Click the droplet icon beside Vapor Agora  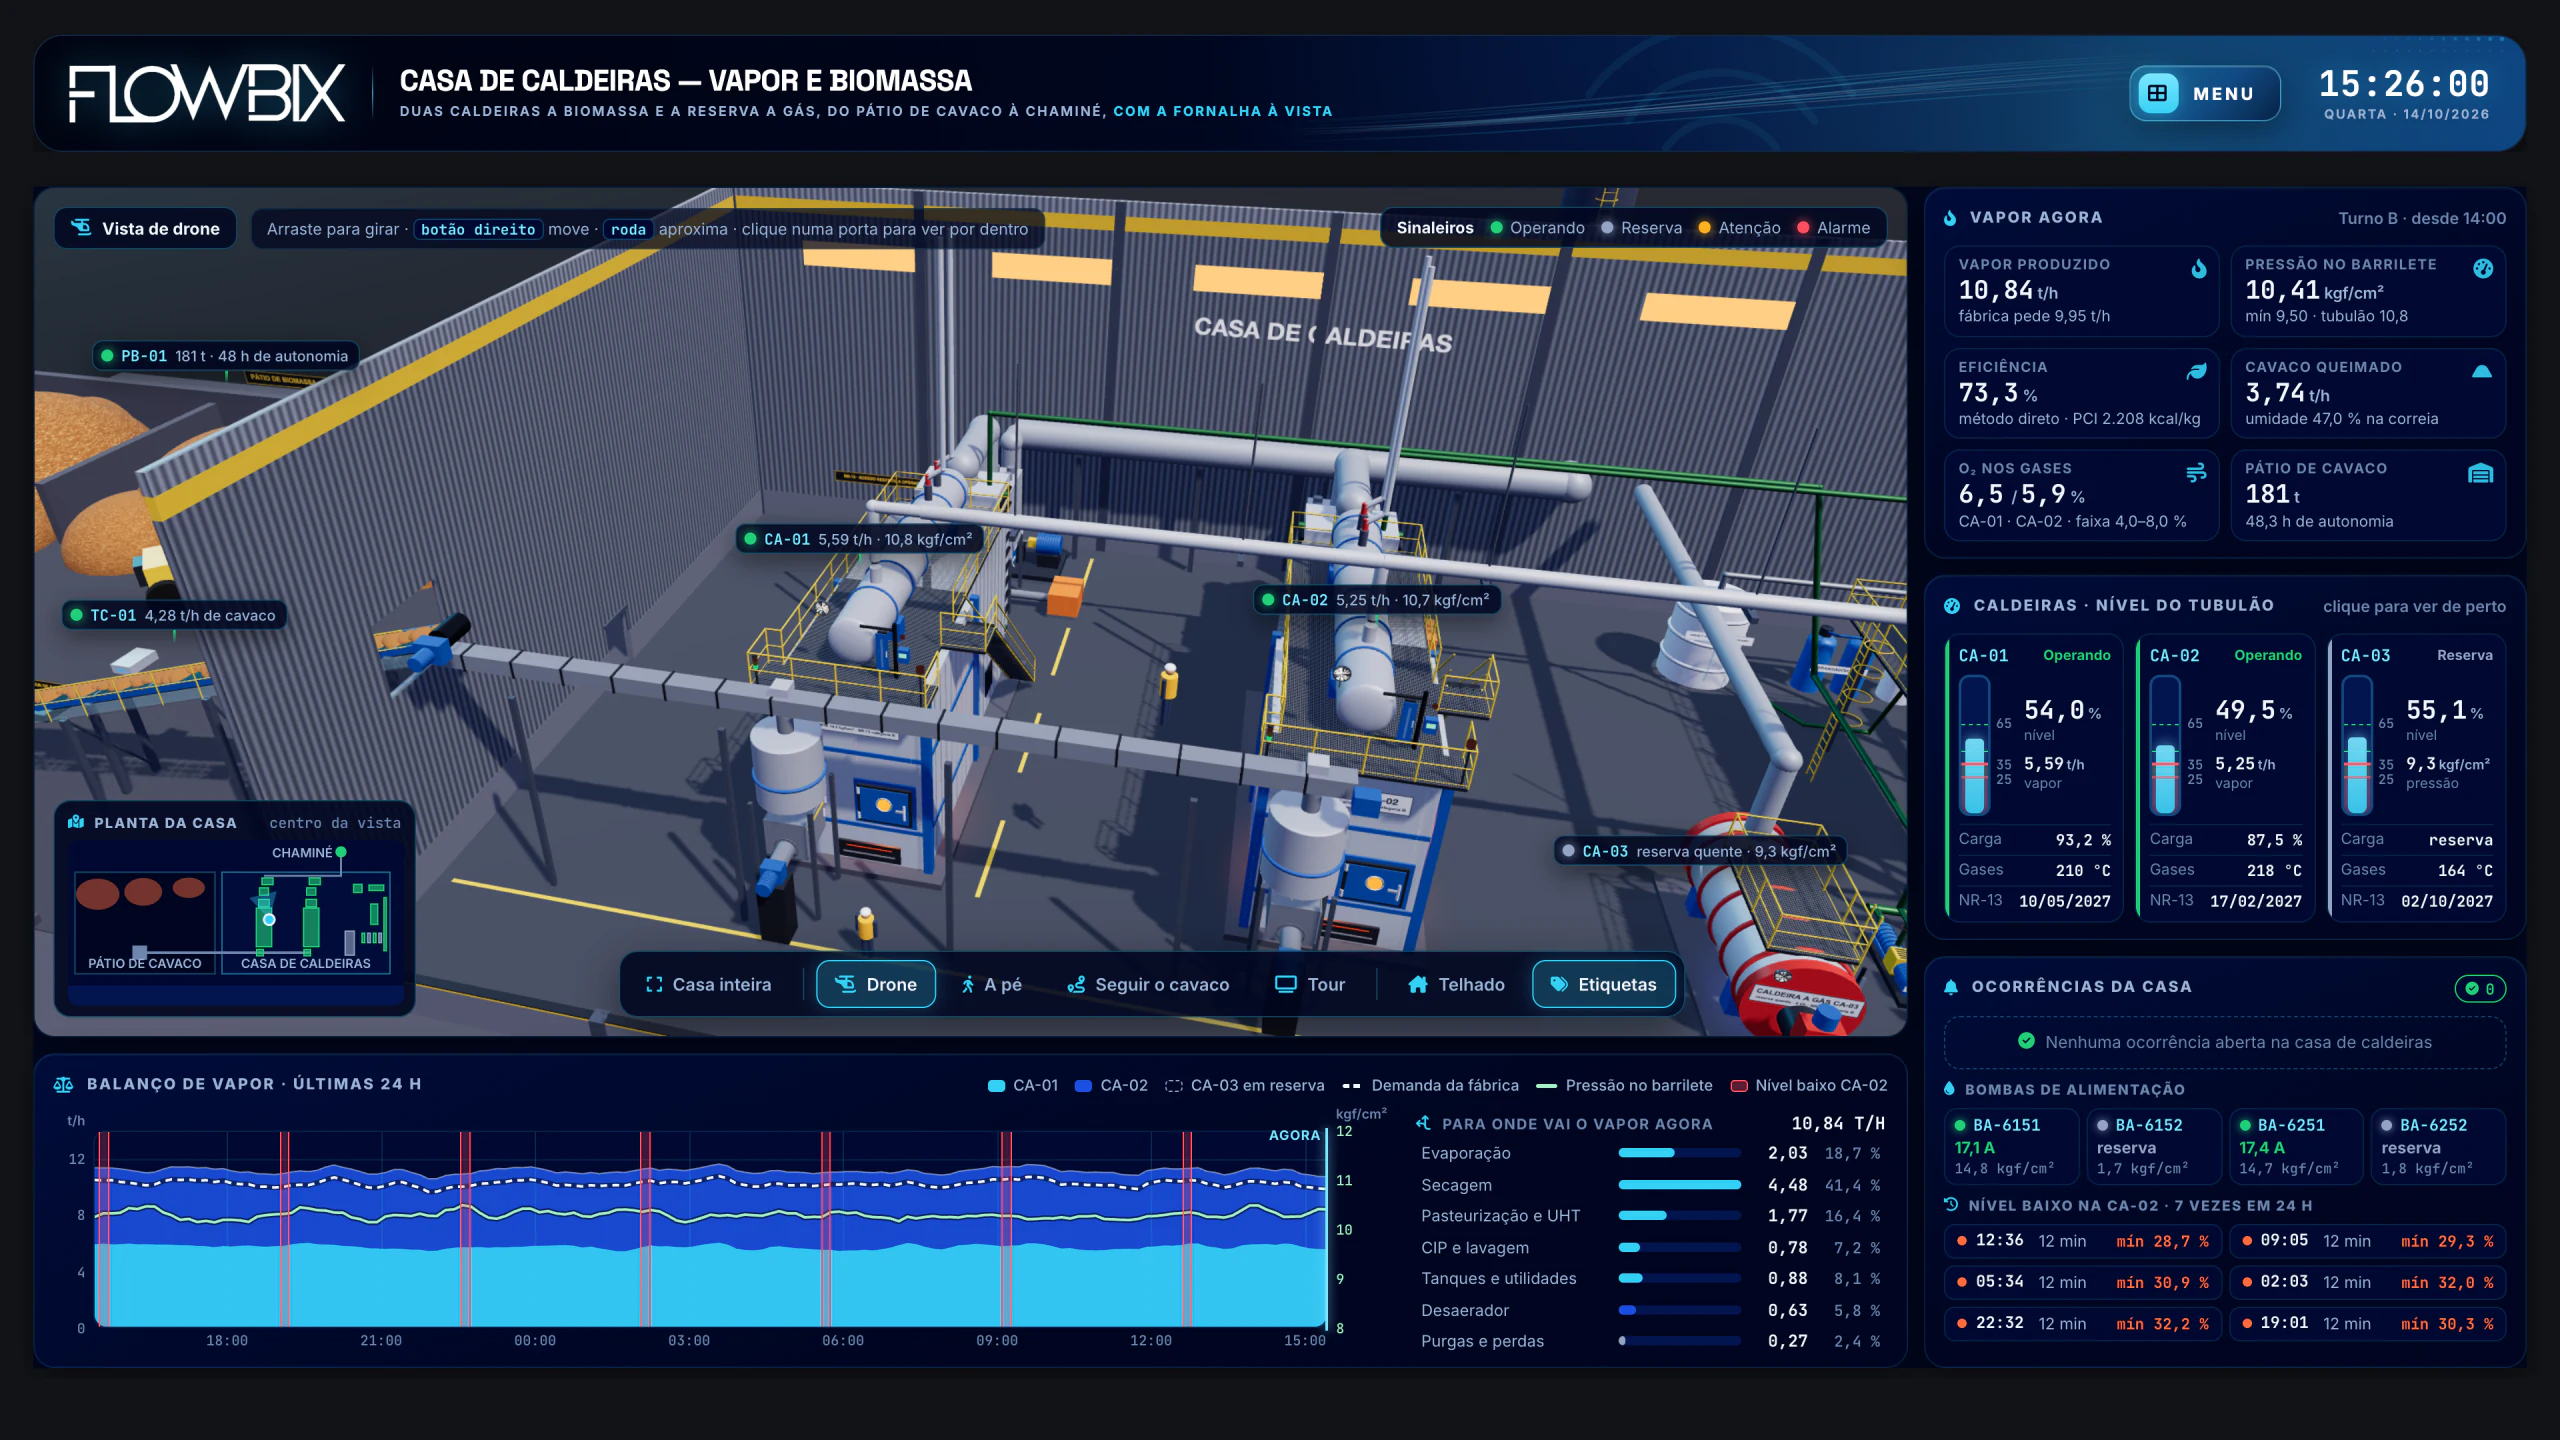[x=1950, y=218]
